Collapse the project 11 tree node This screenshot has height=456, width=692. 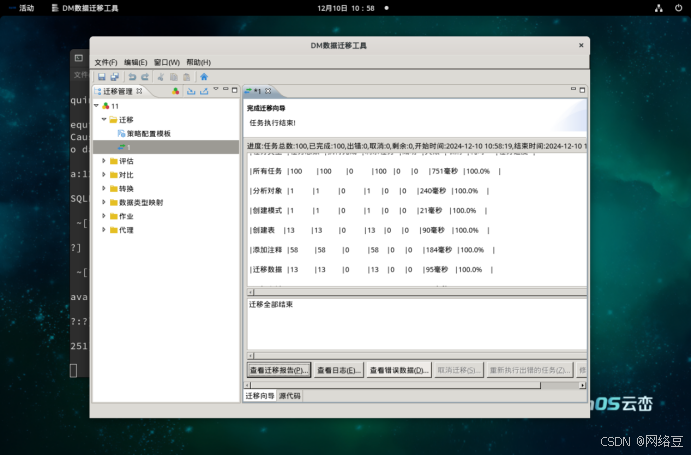point(96,106)
